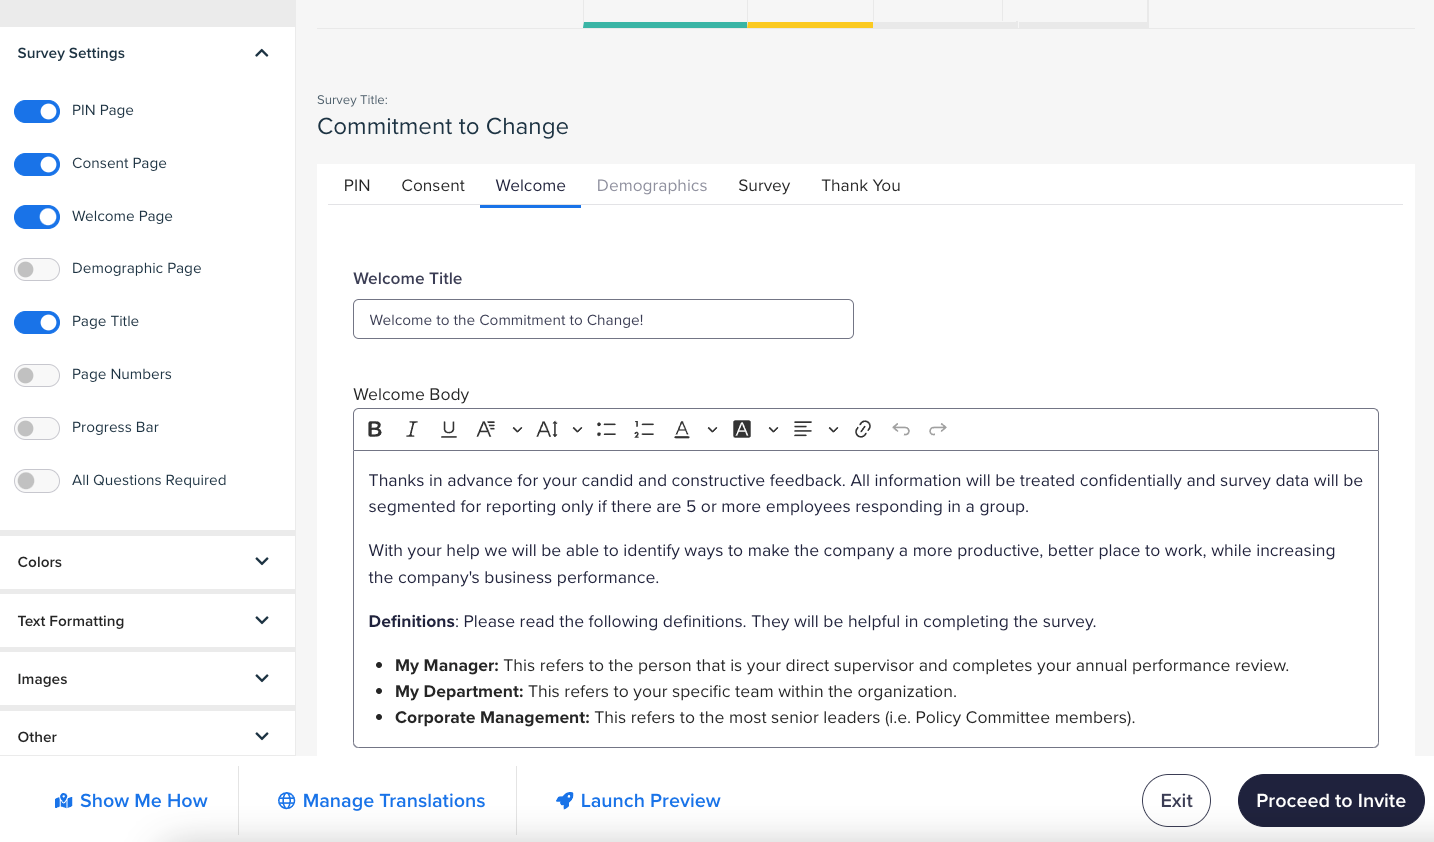Open the Thank You tab
The width and height of the screenshot is (1434, 842).
coord(861,185)
